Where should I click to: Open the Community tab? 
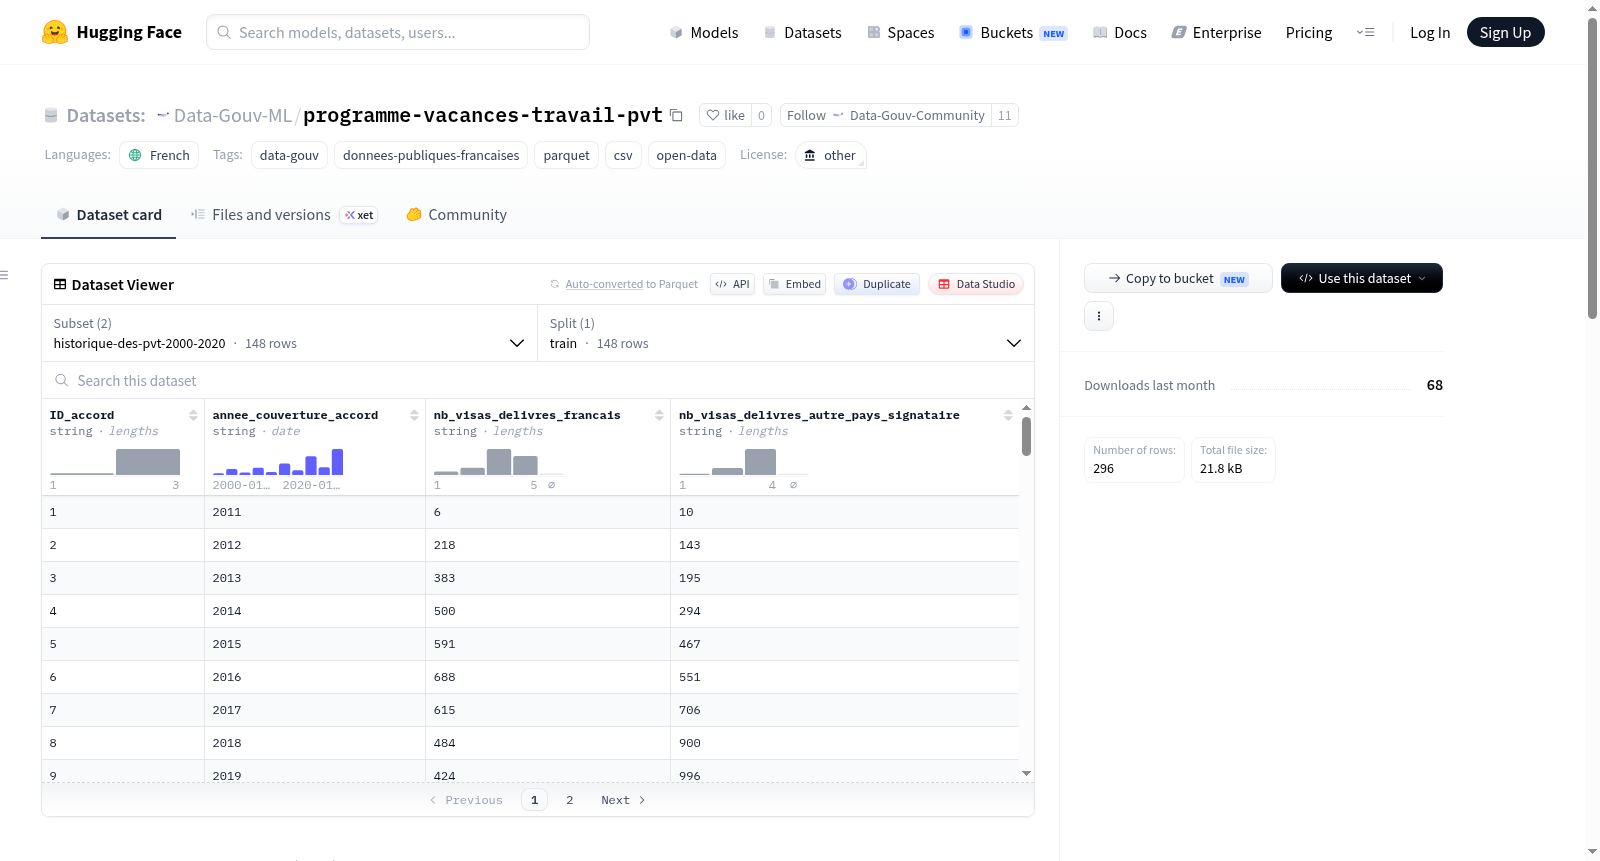click(456, 214)
